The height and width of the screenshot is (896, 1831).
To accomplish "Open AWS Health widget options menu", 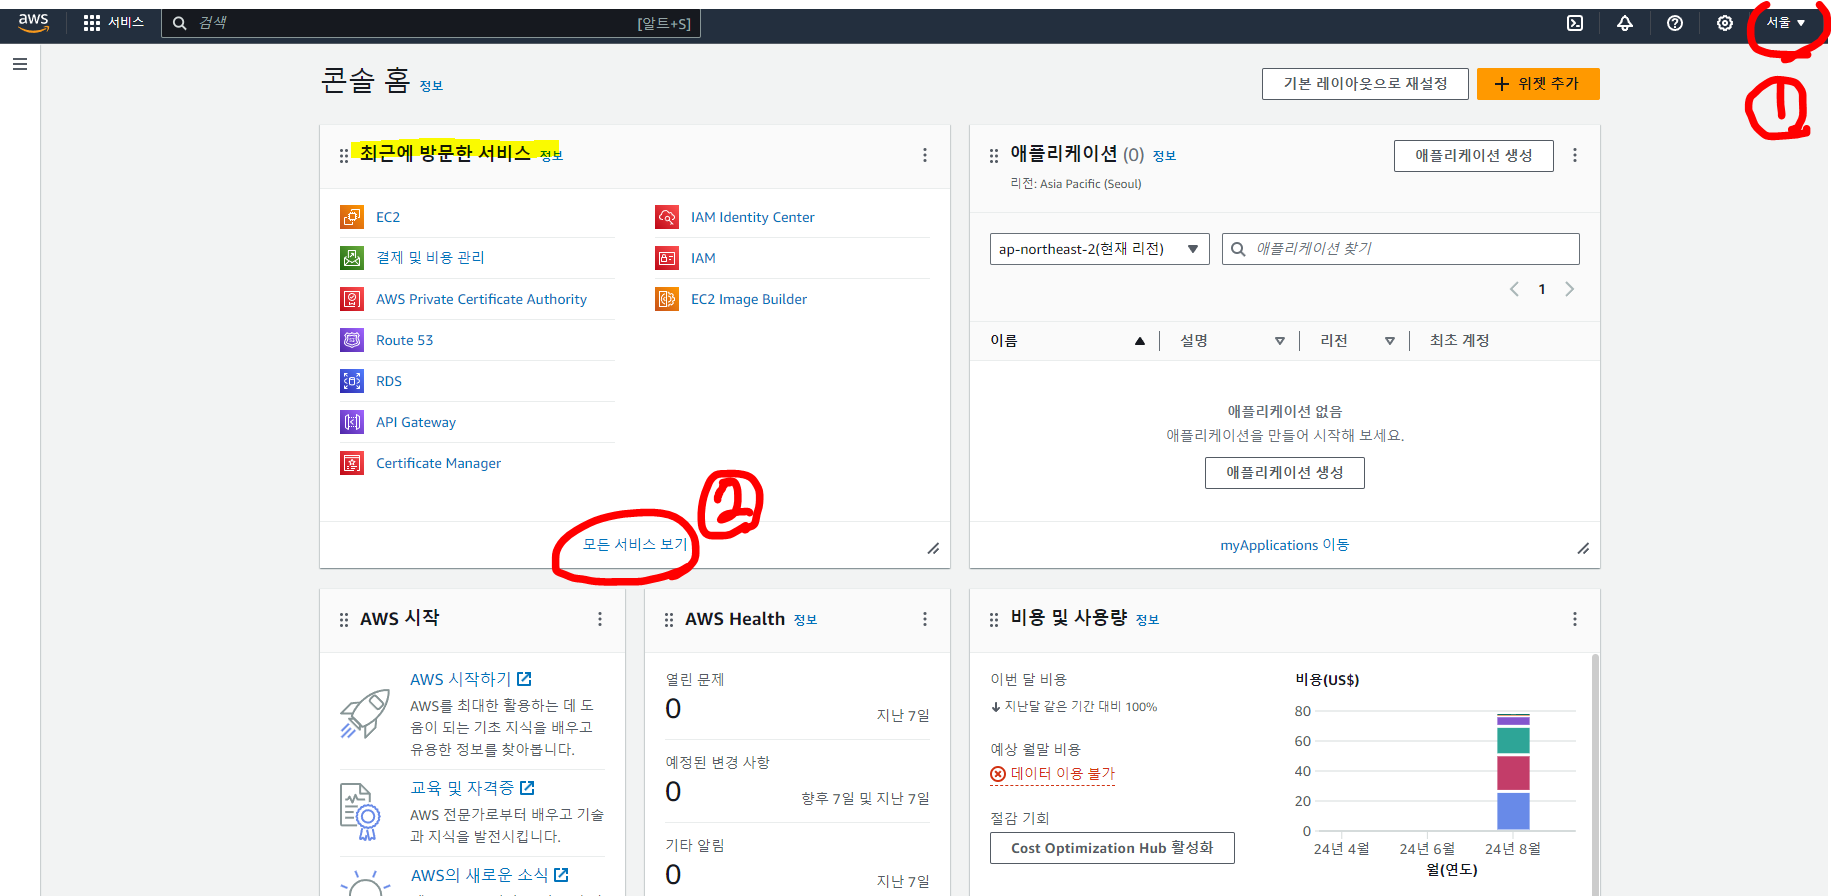I will pyautogui.click(x=925, y=619).
